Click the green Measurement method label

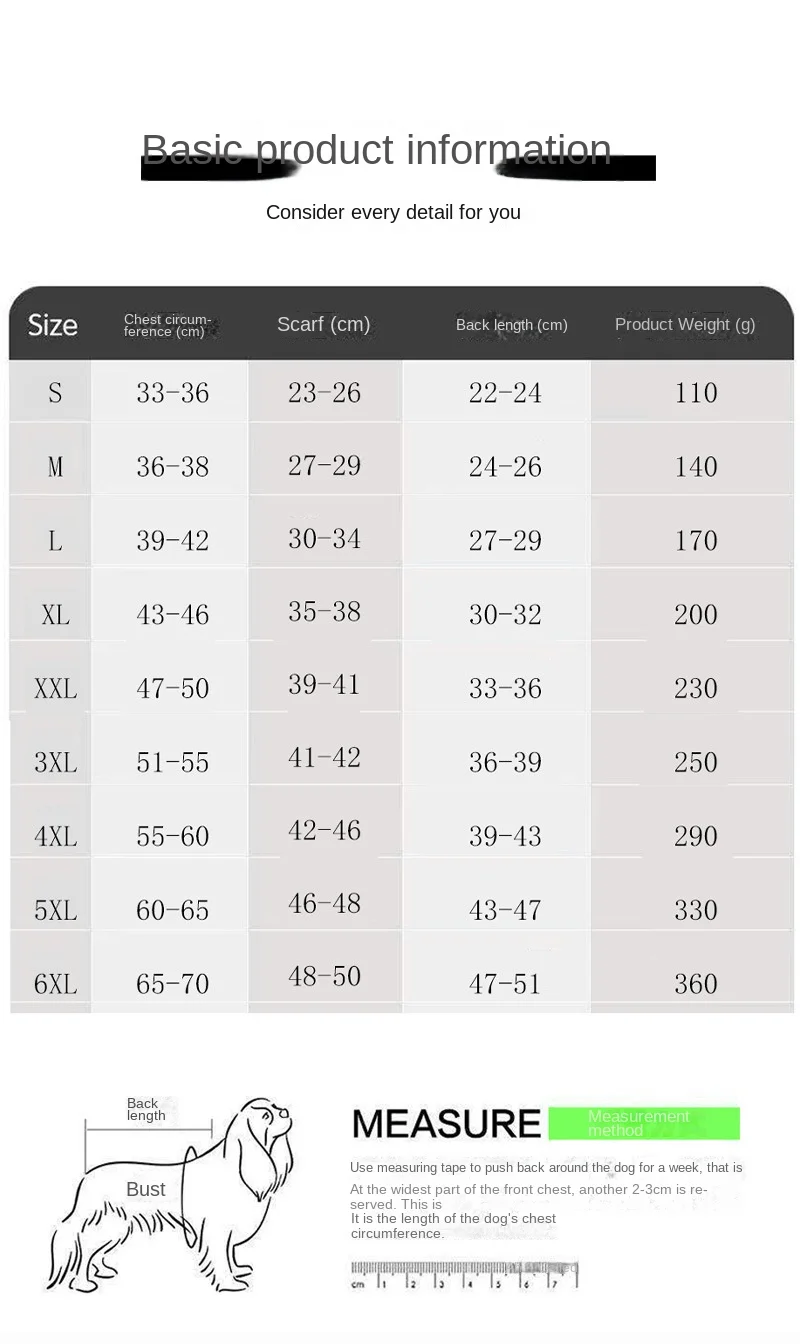click(x=643, y=1123)
